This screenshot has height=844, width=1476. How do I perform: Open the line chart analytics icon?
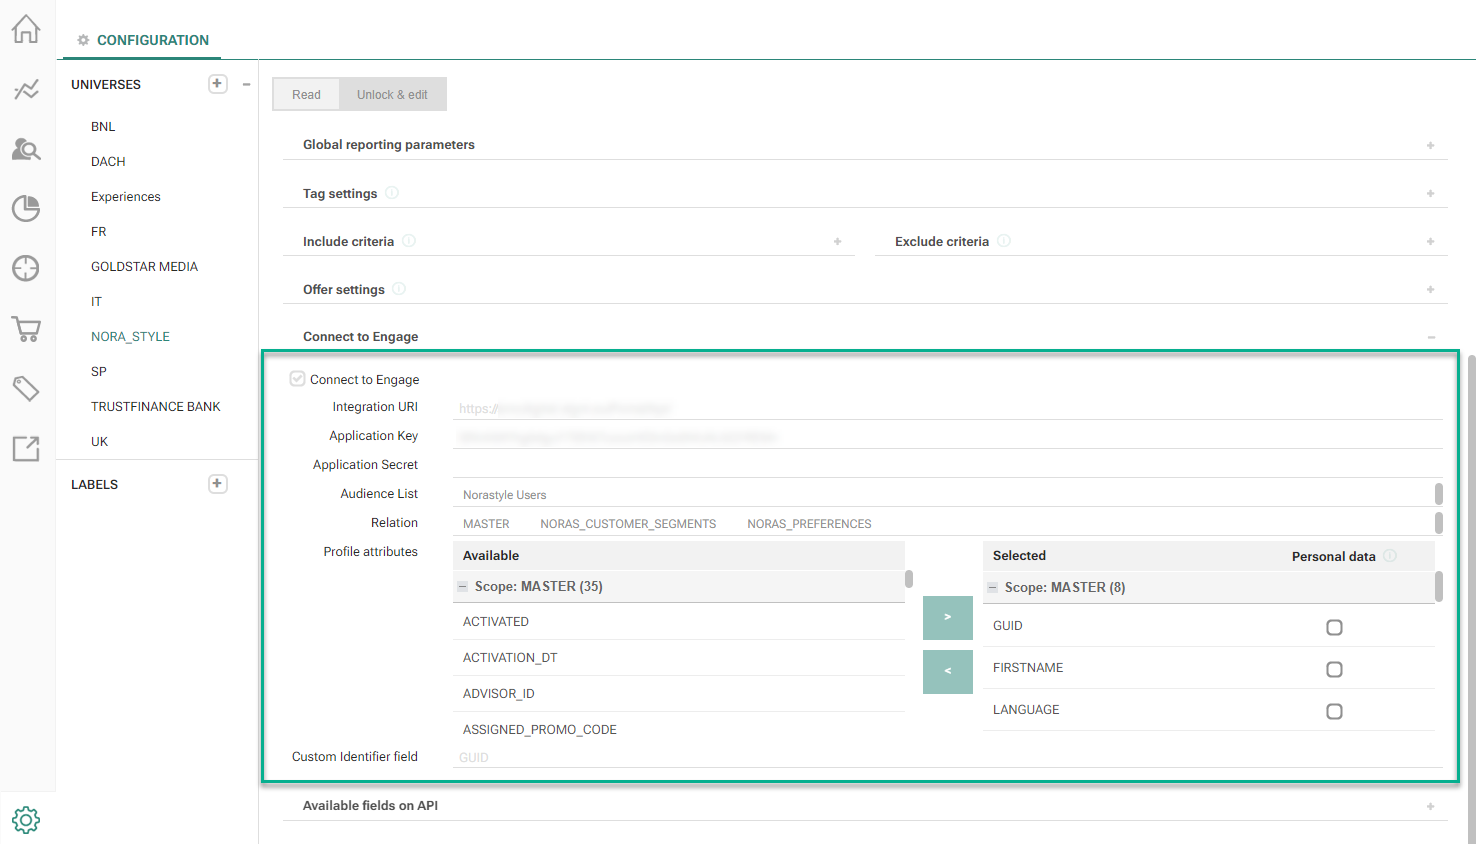click(26, 90)
